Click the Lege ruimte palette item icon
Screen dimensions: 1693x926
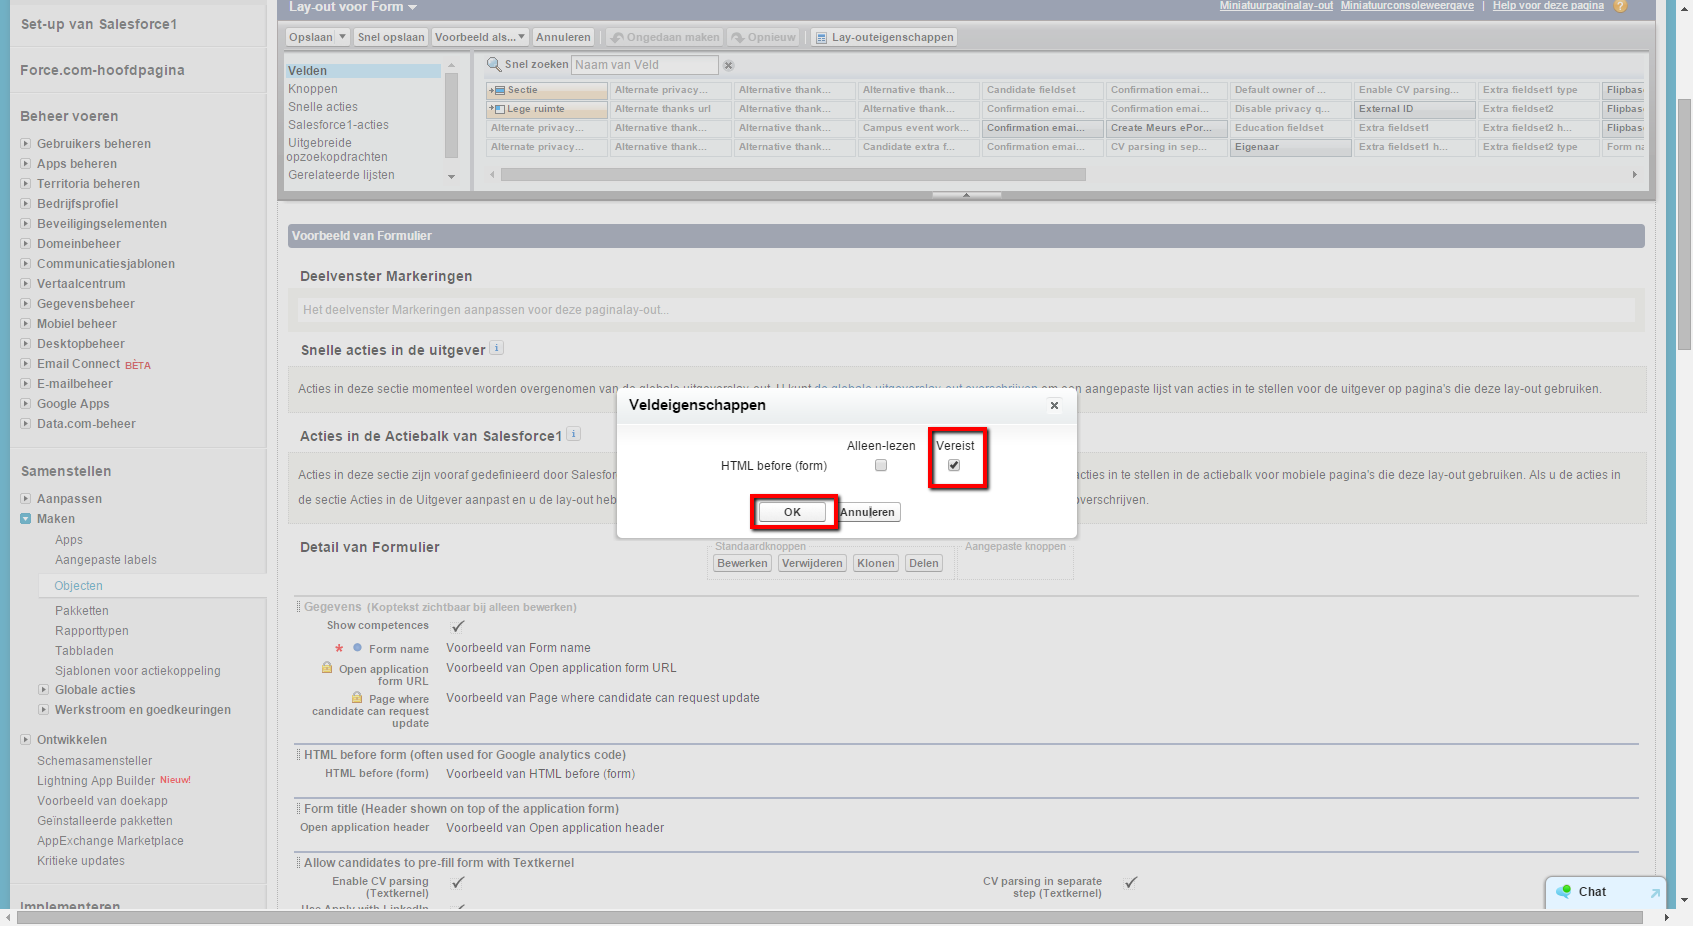point(497,109)
